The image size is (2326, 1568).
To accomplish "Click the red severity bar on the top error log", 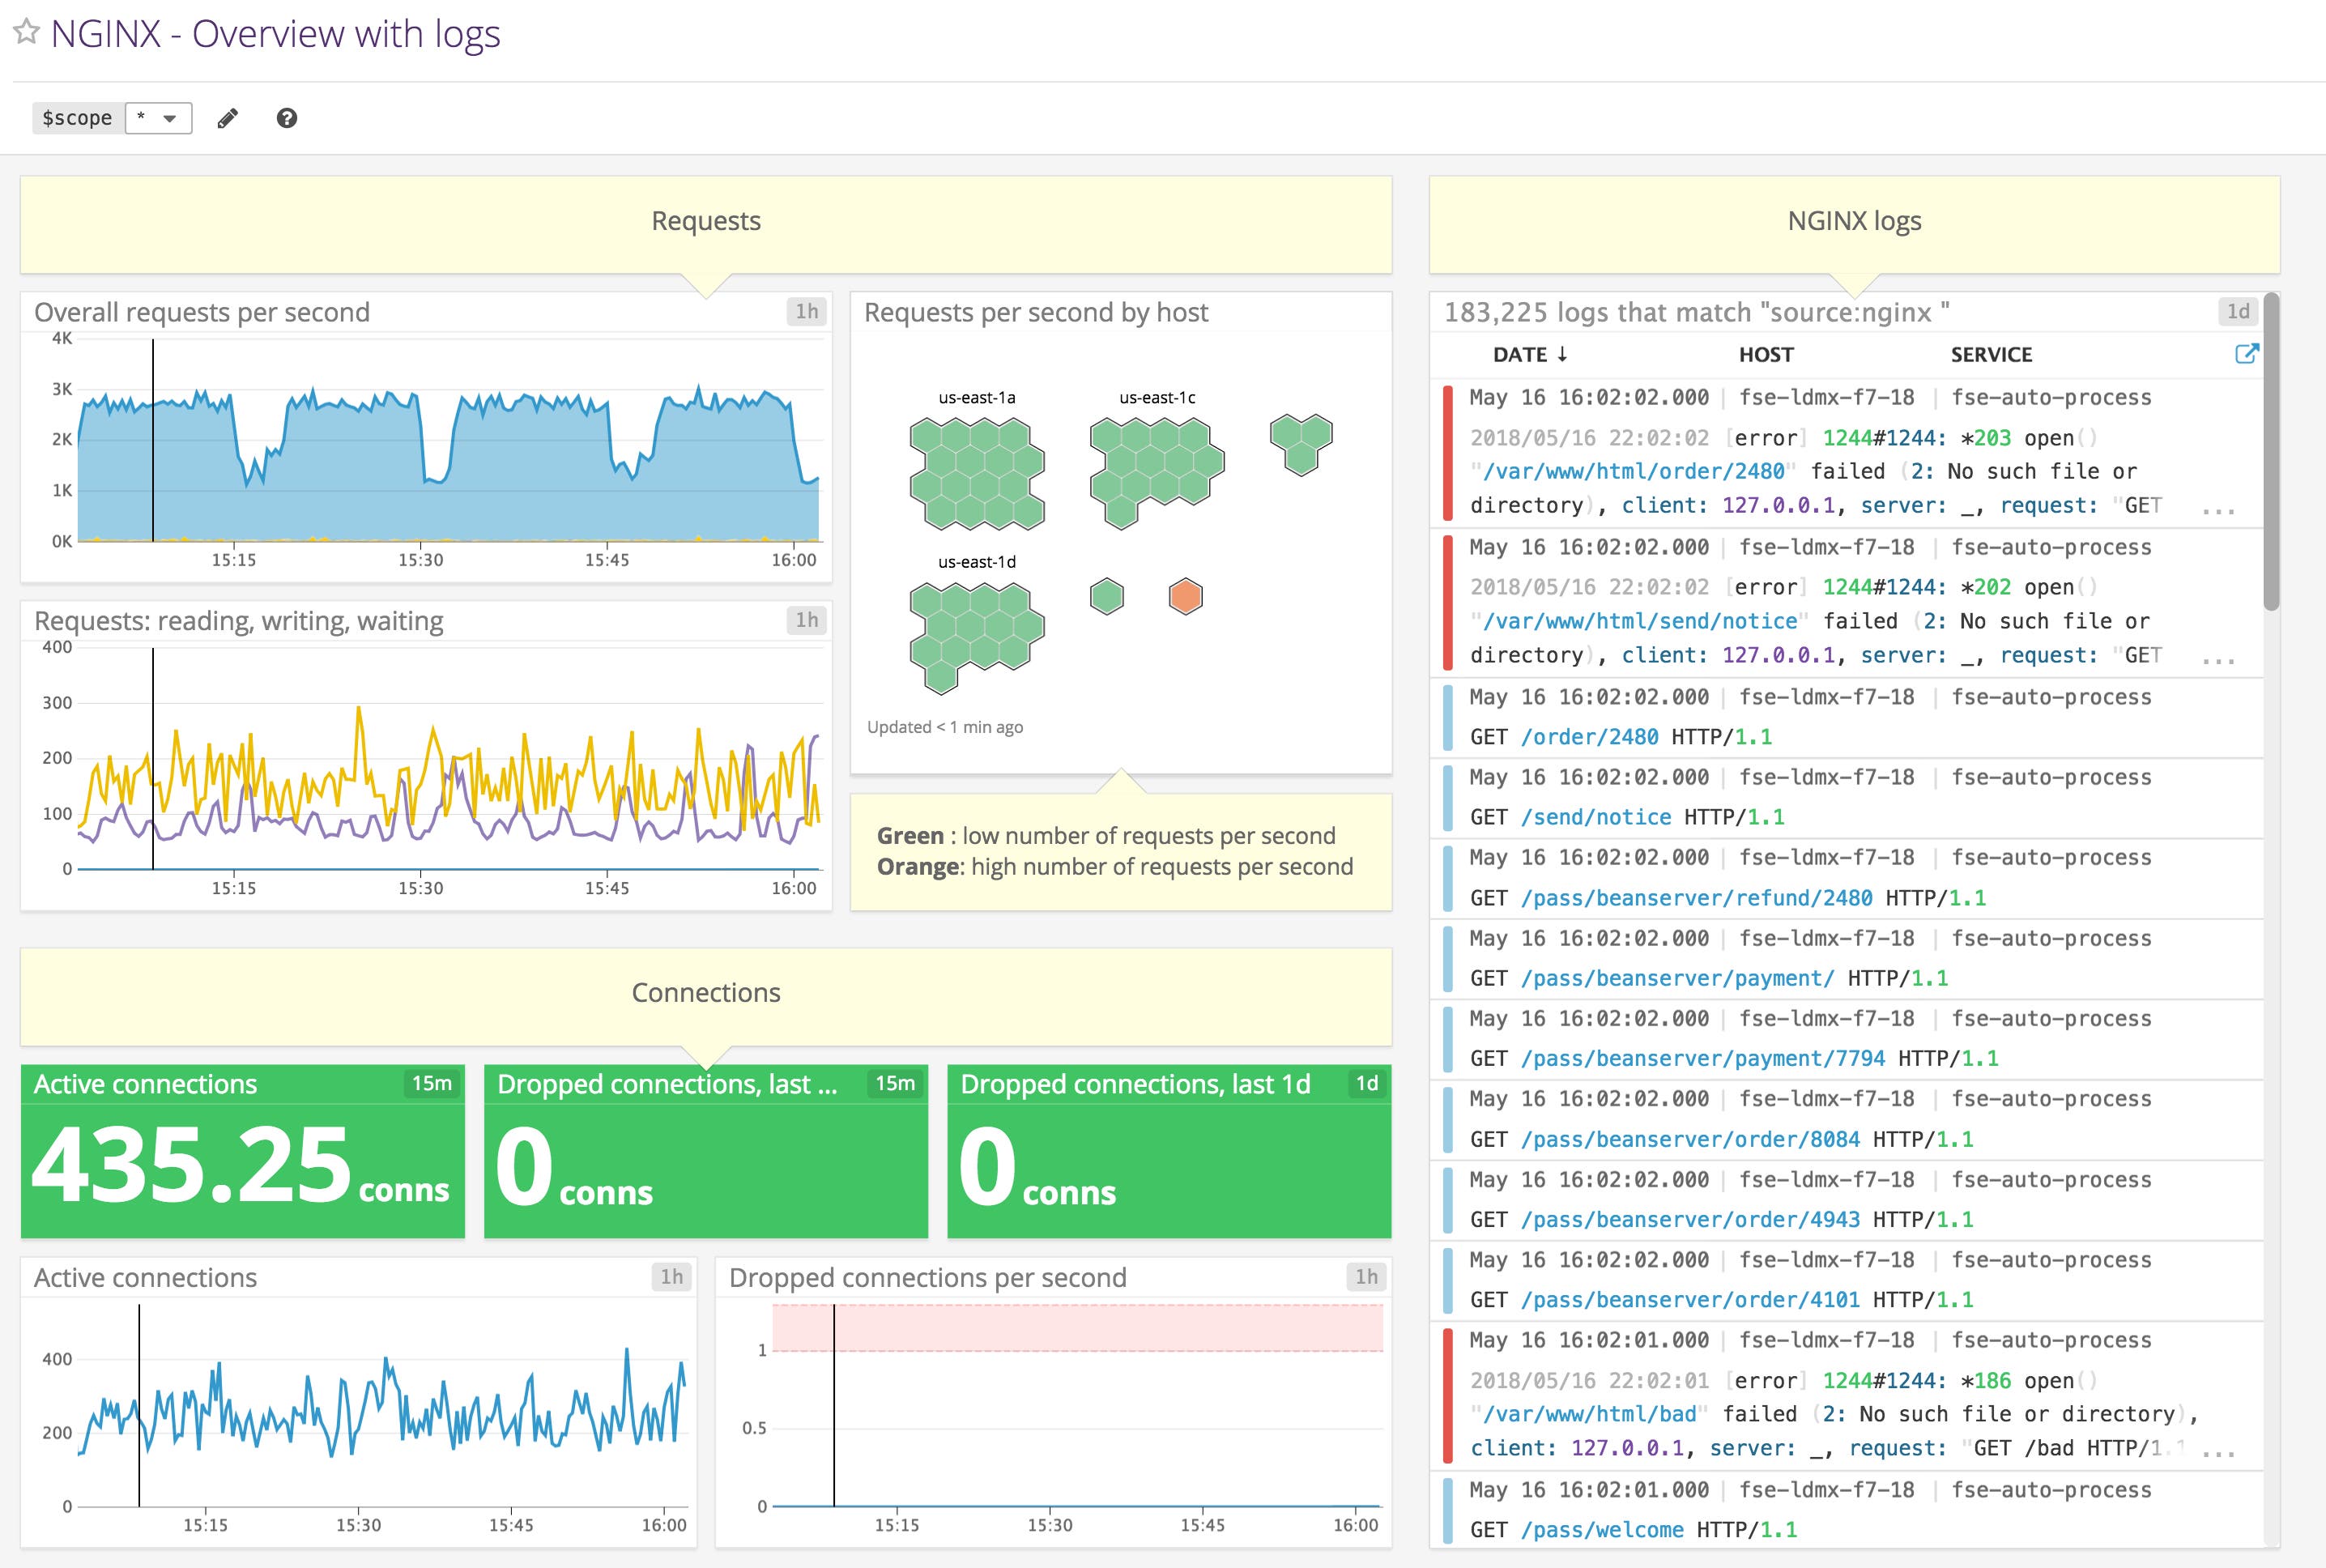I will point(1449,450).
